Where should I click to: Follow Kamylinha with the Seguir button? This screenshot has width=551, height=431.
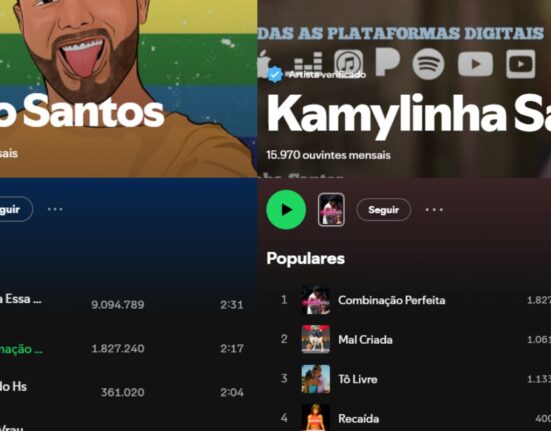pos(383,210)
